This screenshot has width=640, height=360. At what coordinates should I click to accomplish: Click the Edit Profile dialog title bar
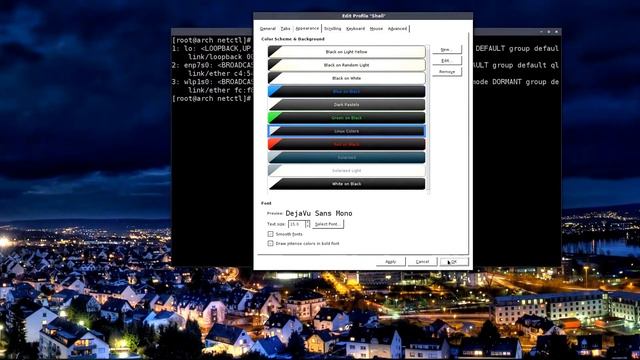[x=363, y=16]
